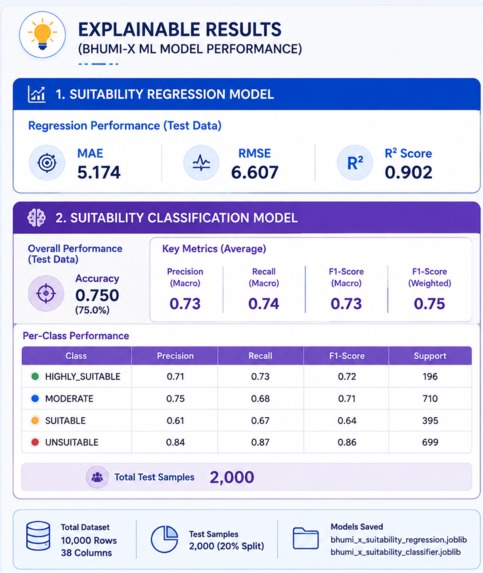Open the folder icon next to Models Saved
The height and width of the screenshot is (573, 483).
coord(305,538)
